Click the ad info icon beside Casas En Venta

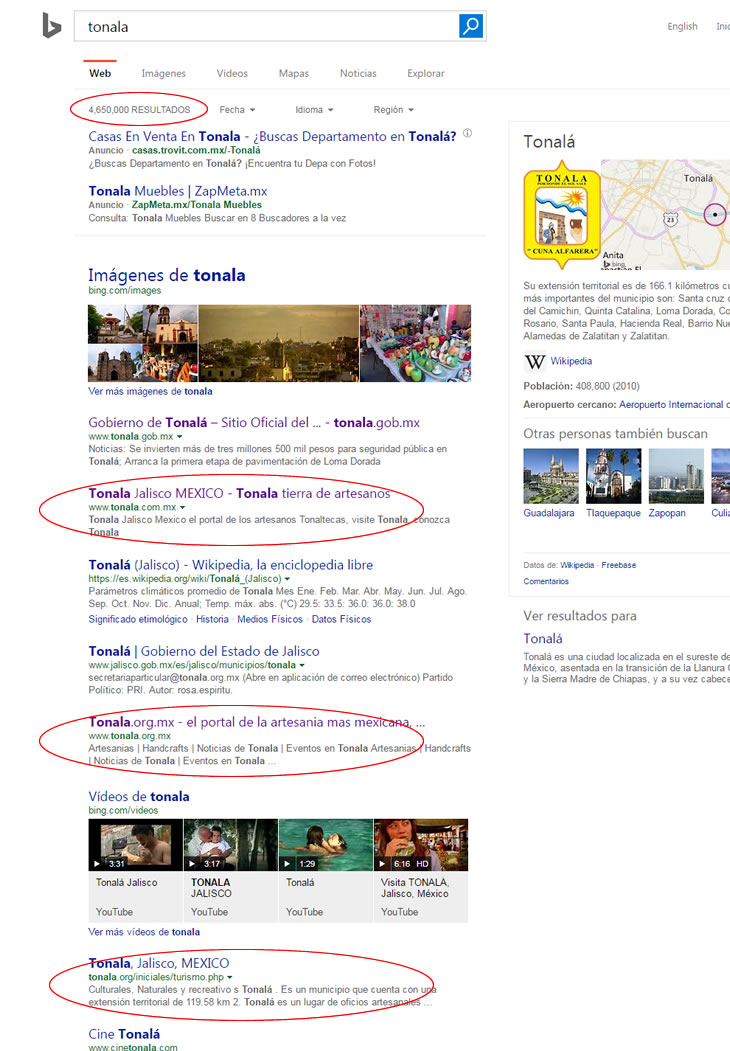(x=467, y=134)
